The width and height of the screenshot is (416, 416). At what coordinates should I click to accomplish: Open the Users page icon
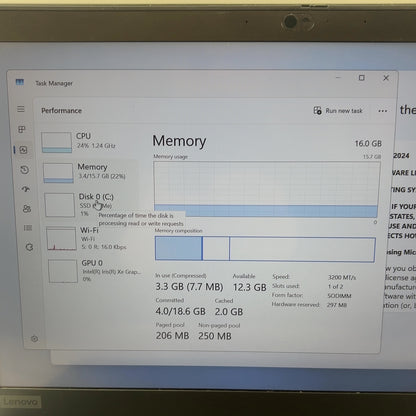tap(27, 209)
